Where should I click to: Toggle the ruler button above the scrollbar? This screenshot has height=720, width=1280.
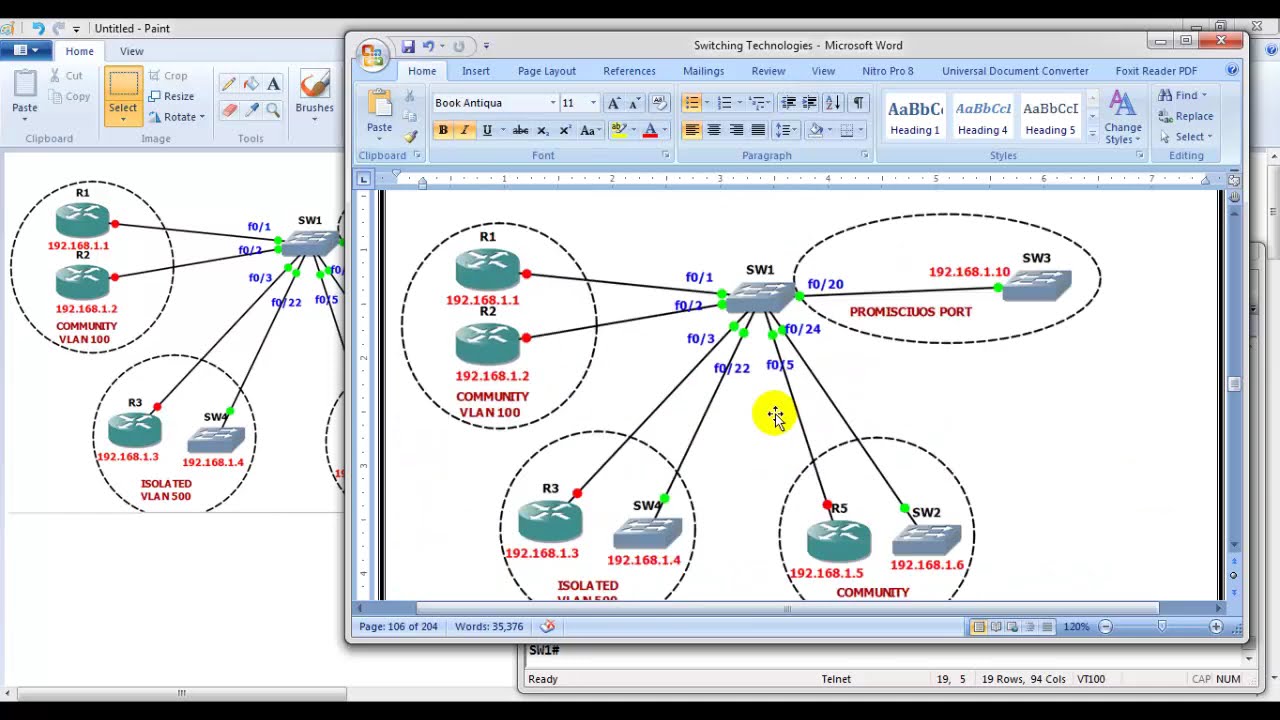point(1234,180)
